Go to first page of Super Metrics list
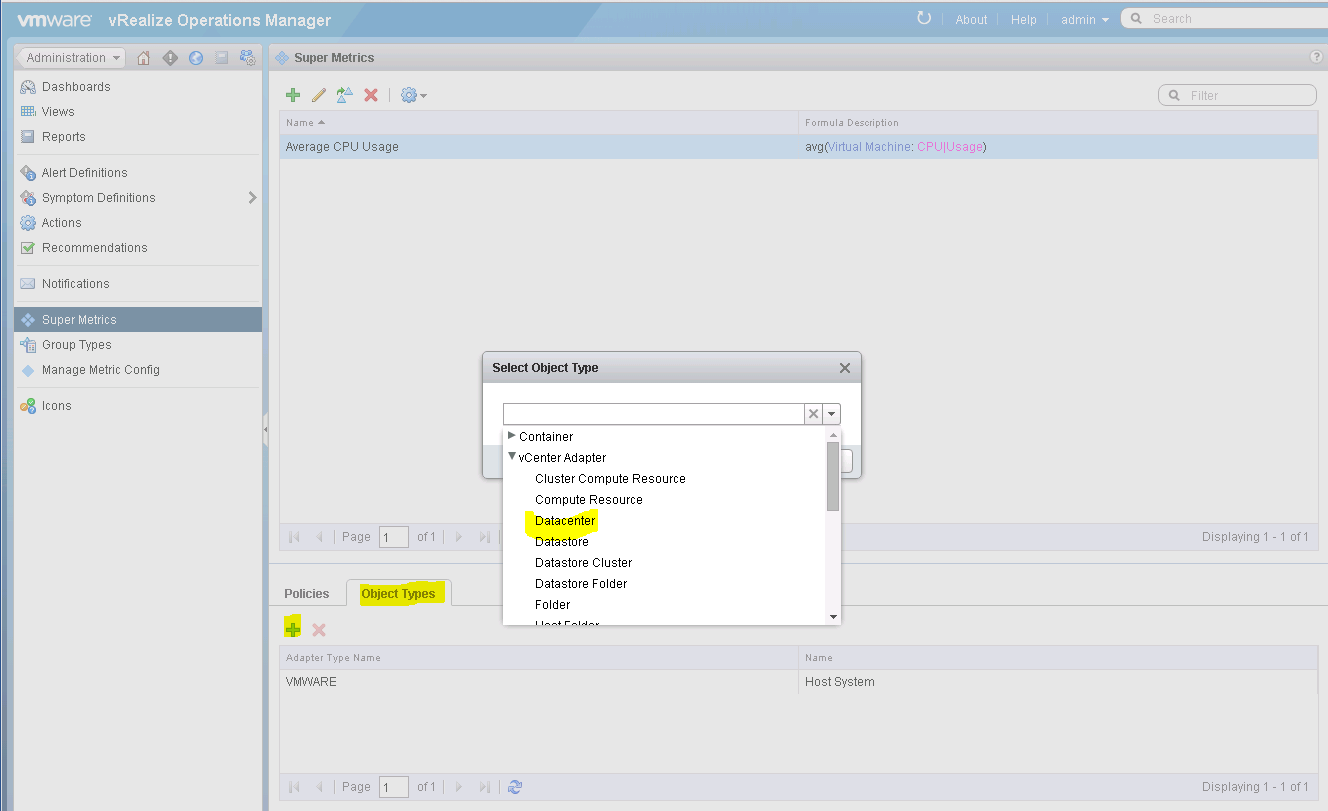The height and width of the screenshot is (811, 1328). click(x=294, y=537)
